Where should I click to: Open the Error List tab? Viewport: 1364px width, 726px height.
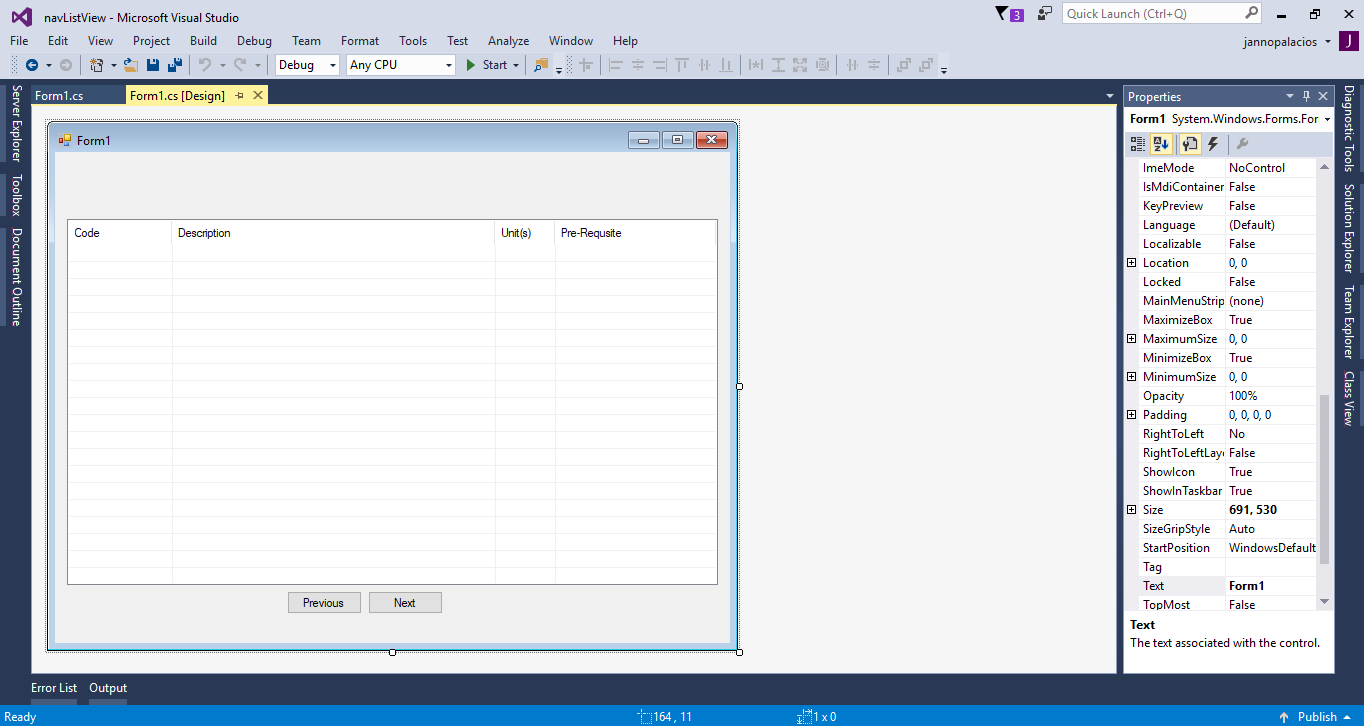point(54,688)
